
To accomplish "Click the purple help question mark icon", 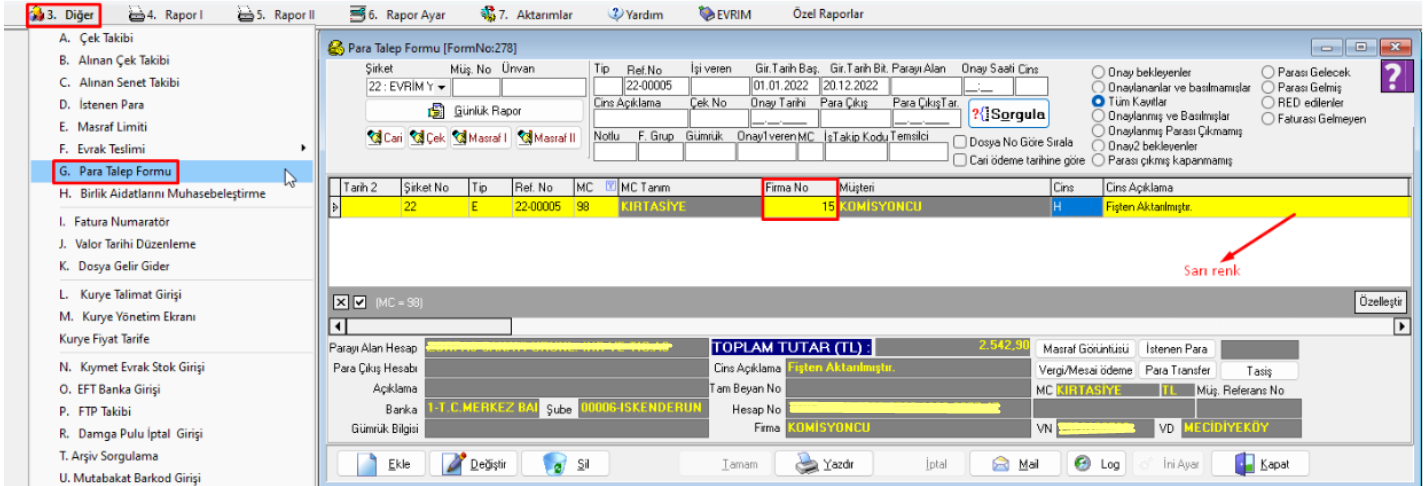I will (1395, 77).
